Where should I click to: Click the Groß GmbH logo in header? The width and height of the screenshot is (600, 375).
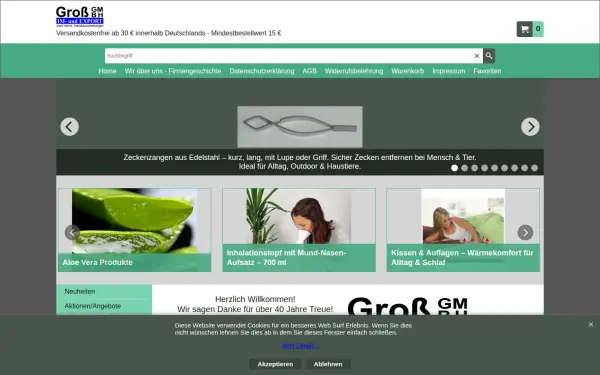80,16
